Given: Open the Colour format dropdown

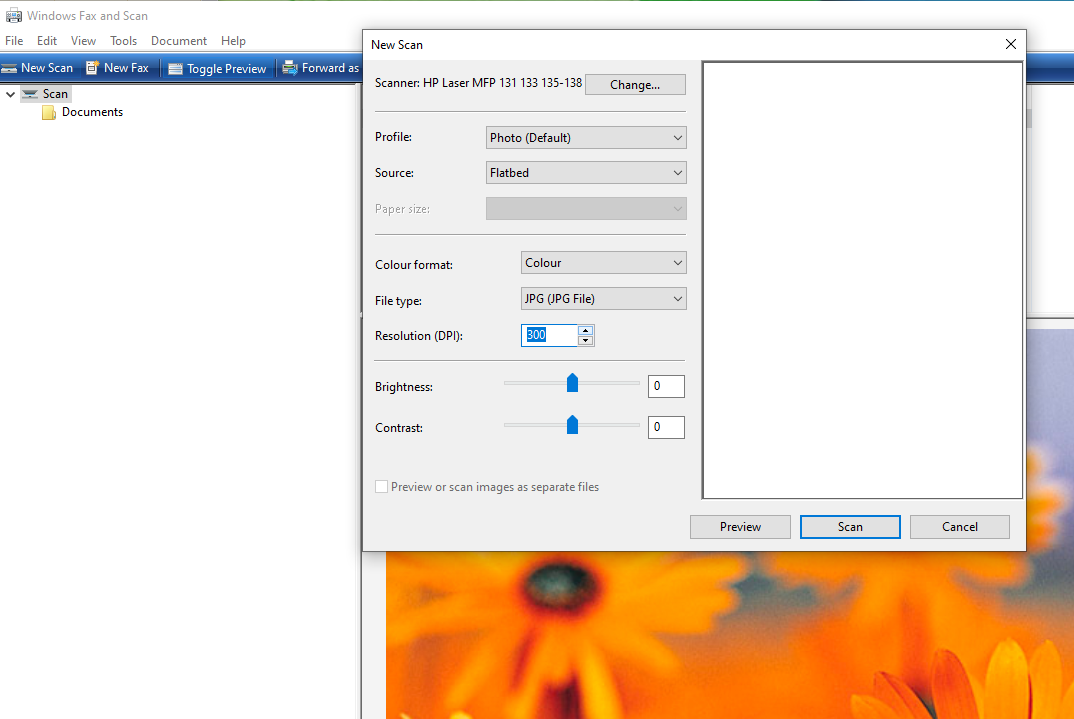Looking at the screenshot, I should [603, 263].
